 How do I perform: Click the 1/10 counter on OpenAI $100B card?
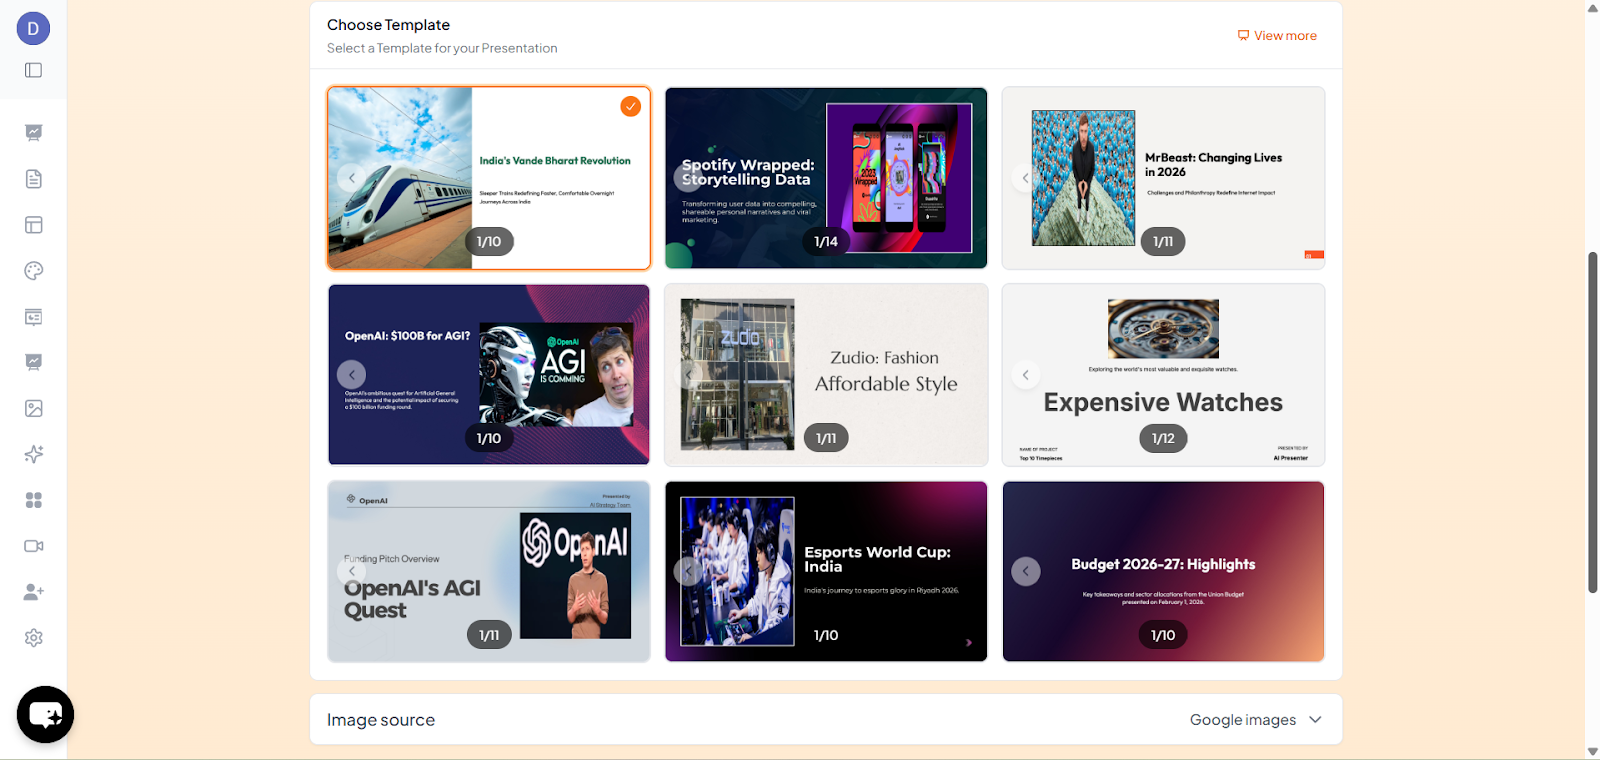click(x=489, y=438)
